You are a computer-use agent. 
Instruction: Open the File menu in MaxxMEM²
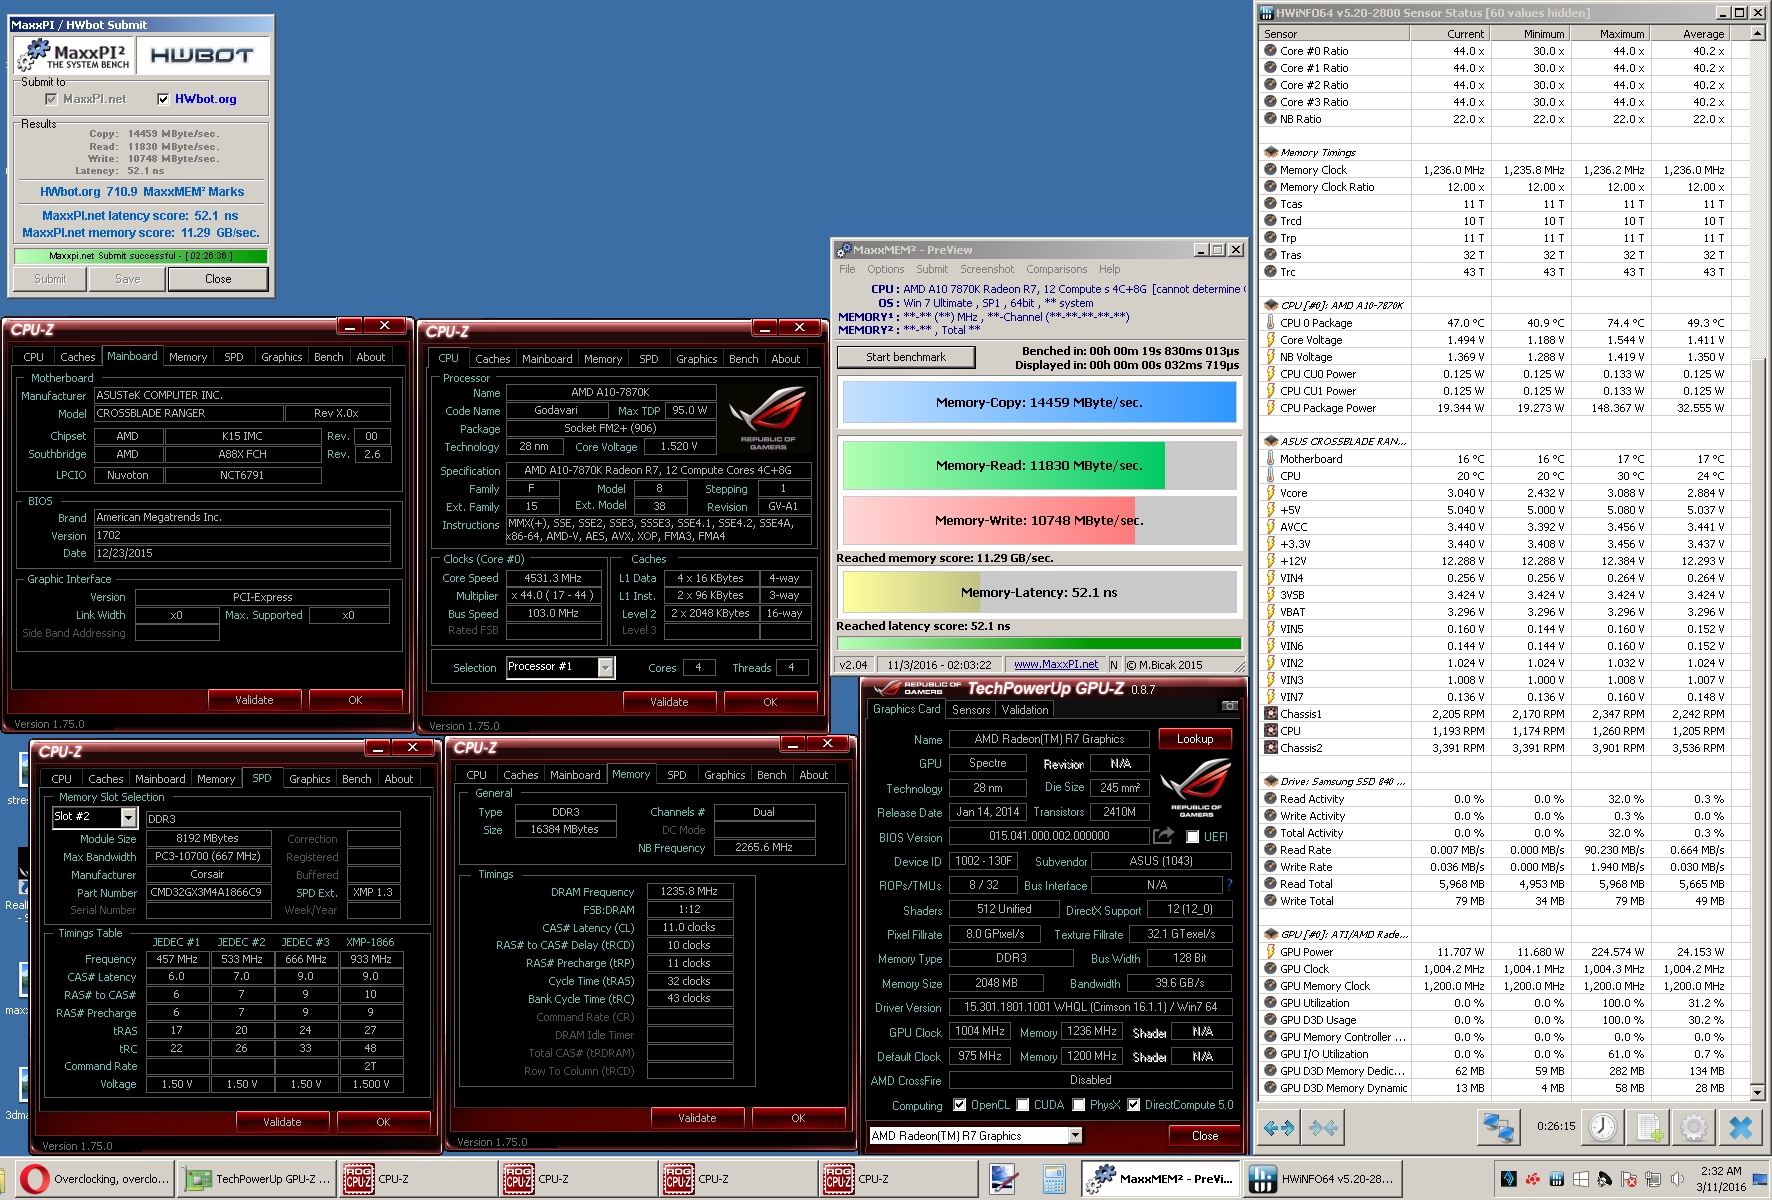click(x=847, y=269)
